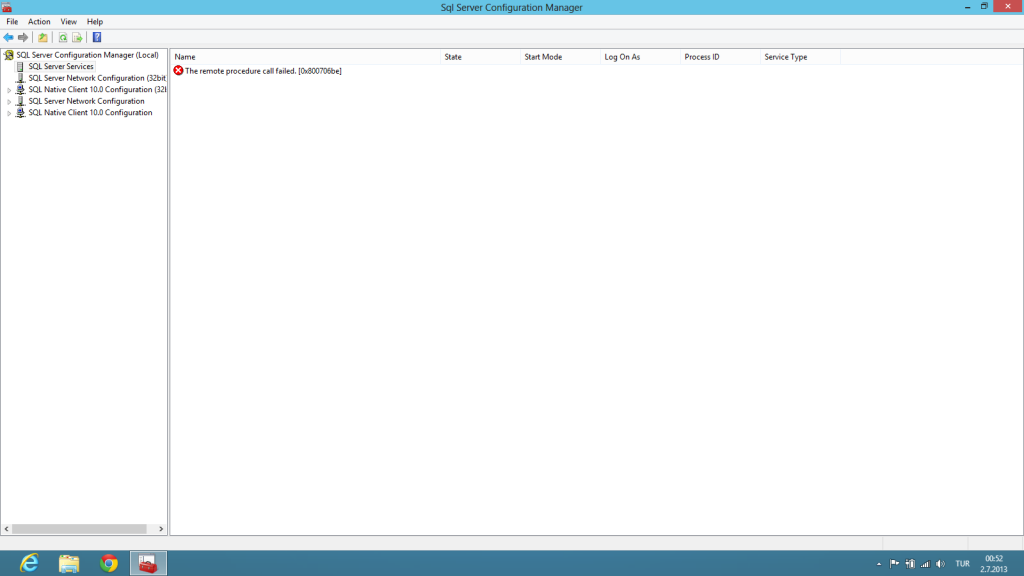Click the blue Help toolbar icon

(x=97, y=37)
